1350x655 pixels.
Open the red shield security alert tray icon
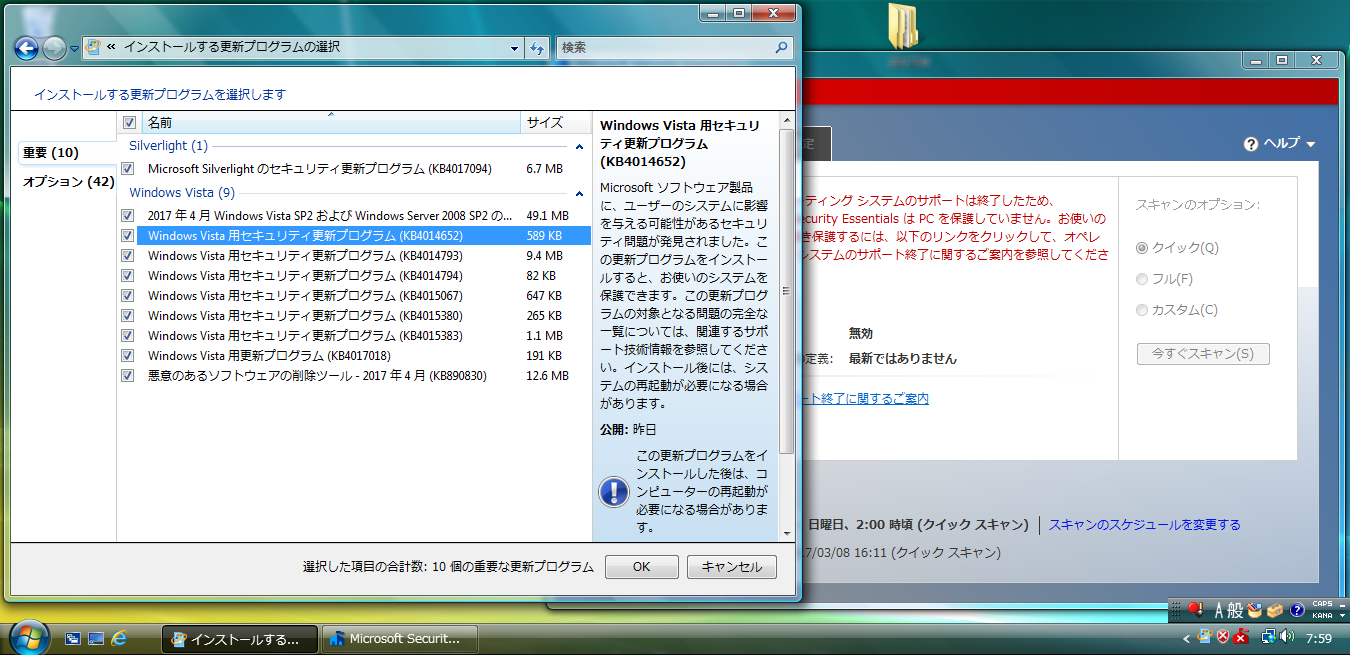1222,637
